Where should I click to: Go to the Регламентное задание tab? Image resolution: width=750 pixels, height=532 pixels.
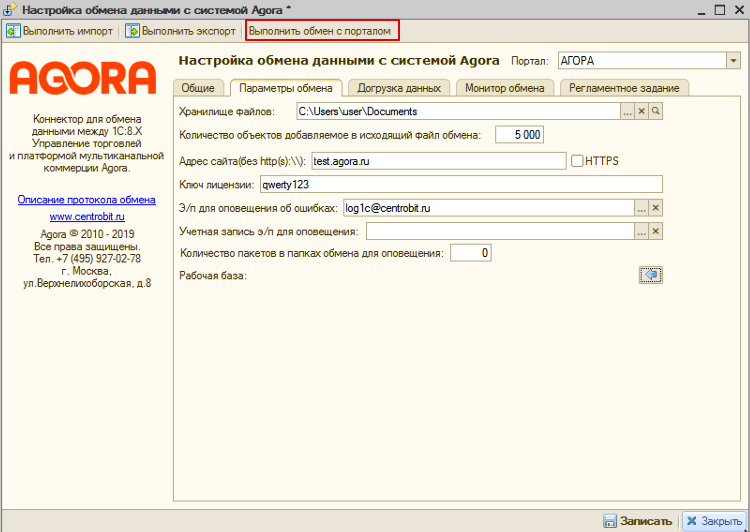coord(624,88)
